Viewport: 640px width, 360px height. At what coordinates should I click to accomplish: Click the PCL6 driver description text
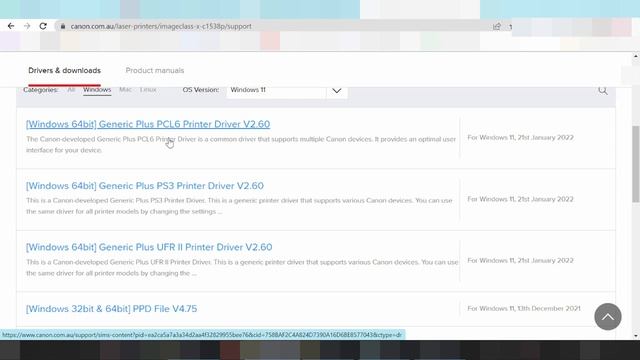241,144
